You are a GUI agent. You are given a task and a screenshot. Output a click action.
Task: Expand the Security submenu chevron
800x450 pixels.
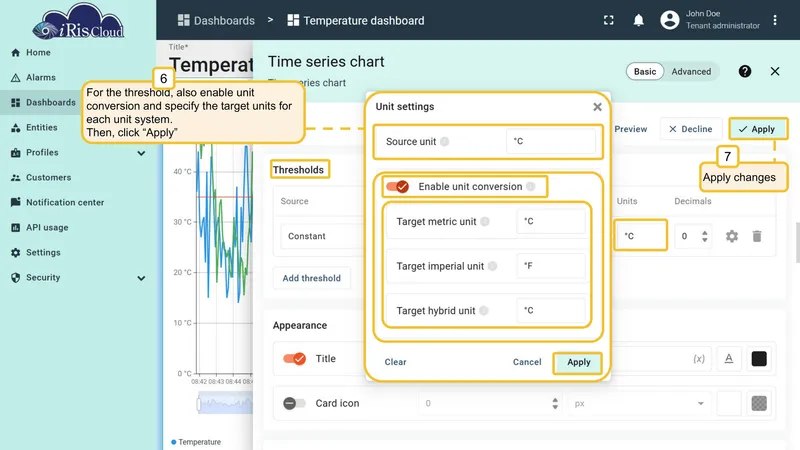141,278
